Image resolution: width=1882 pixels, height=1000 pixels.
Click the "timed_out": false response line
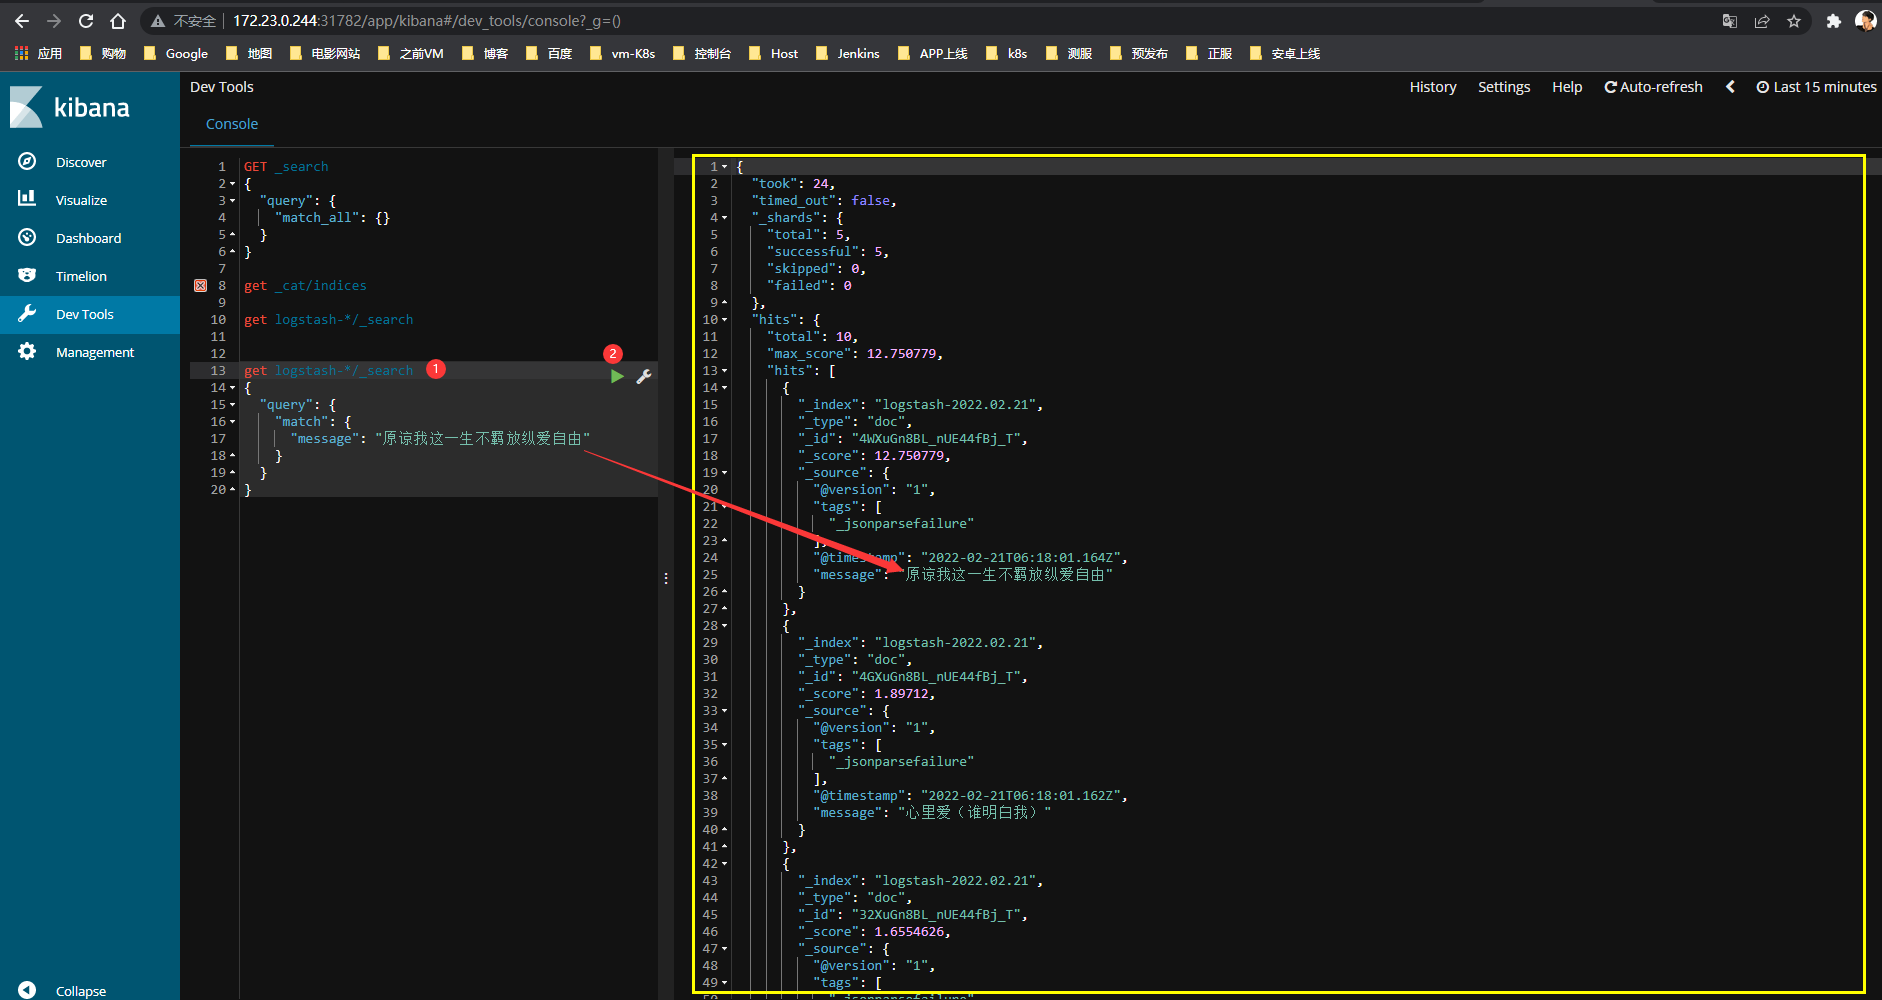[824, 201]
